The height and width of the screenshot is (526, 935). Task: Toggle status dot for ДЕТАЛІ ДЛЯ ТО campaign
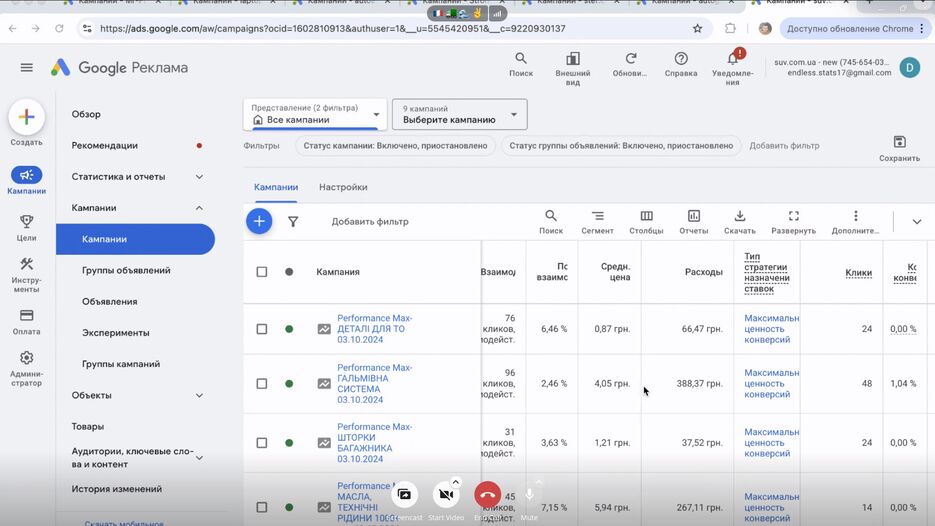[x=289, y=329]
